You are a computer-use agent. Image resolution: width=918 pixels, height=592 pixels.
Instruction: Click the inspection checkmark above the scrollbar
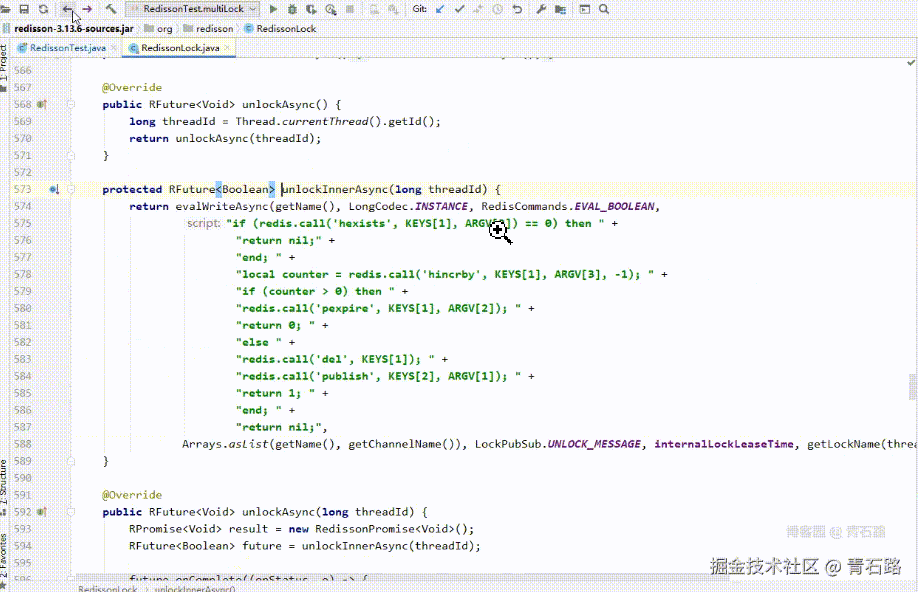[x=910, y=63]
